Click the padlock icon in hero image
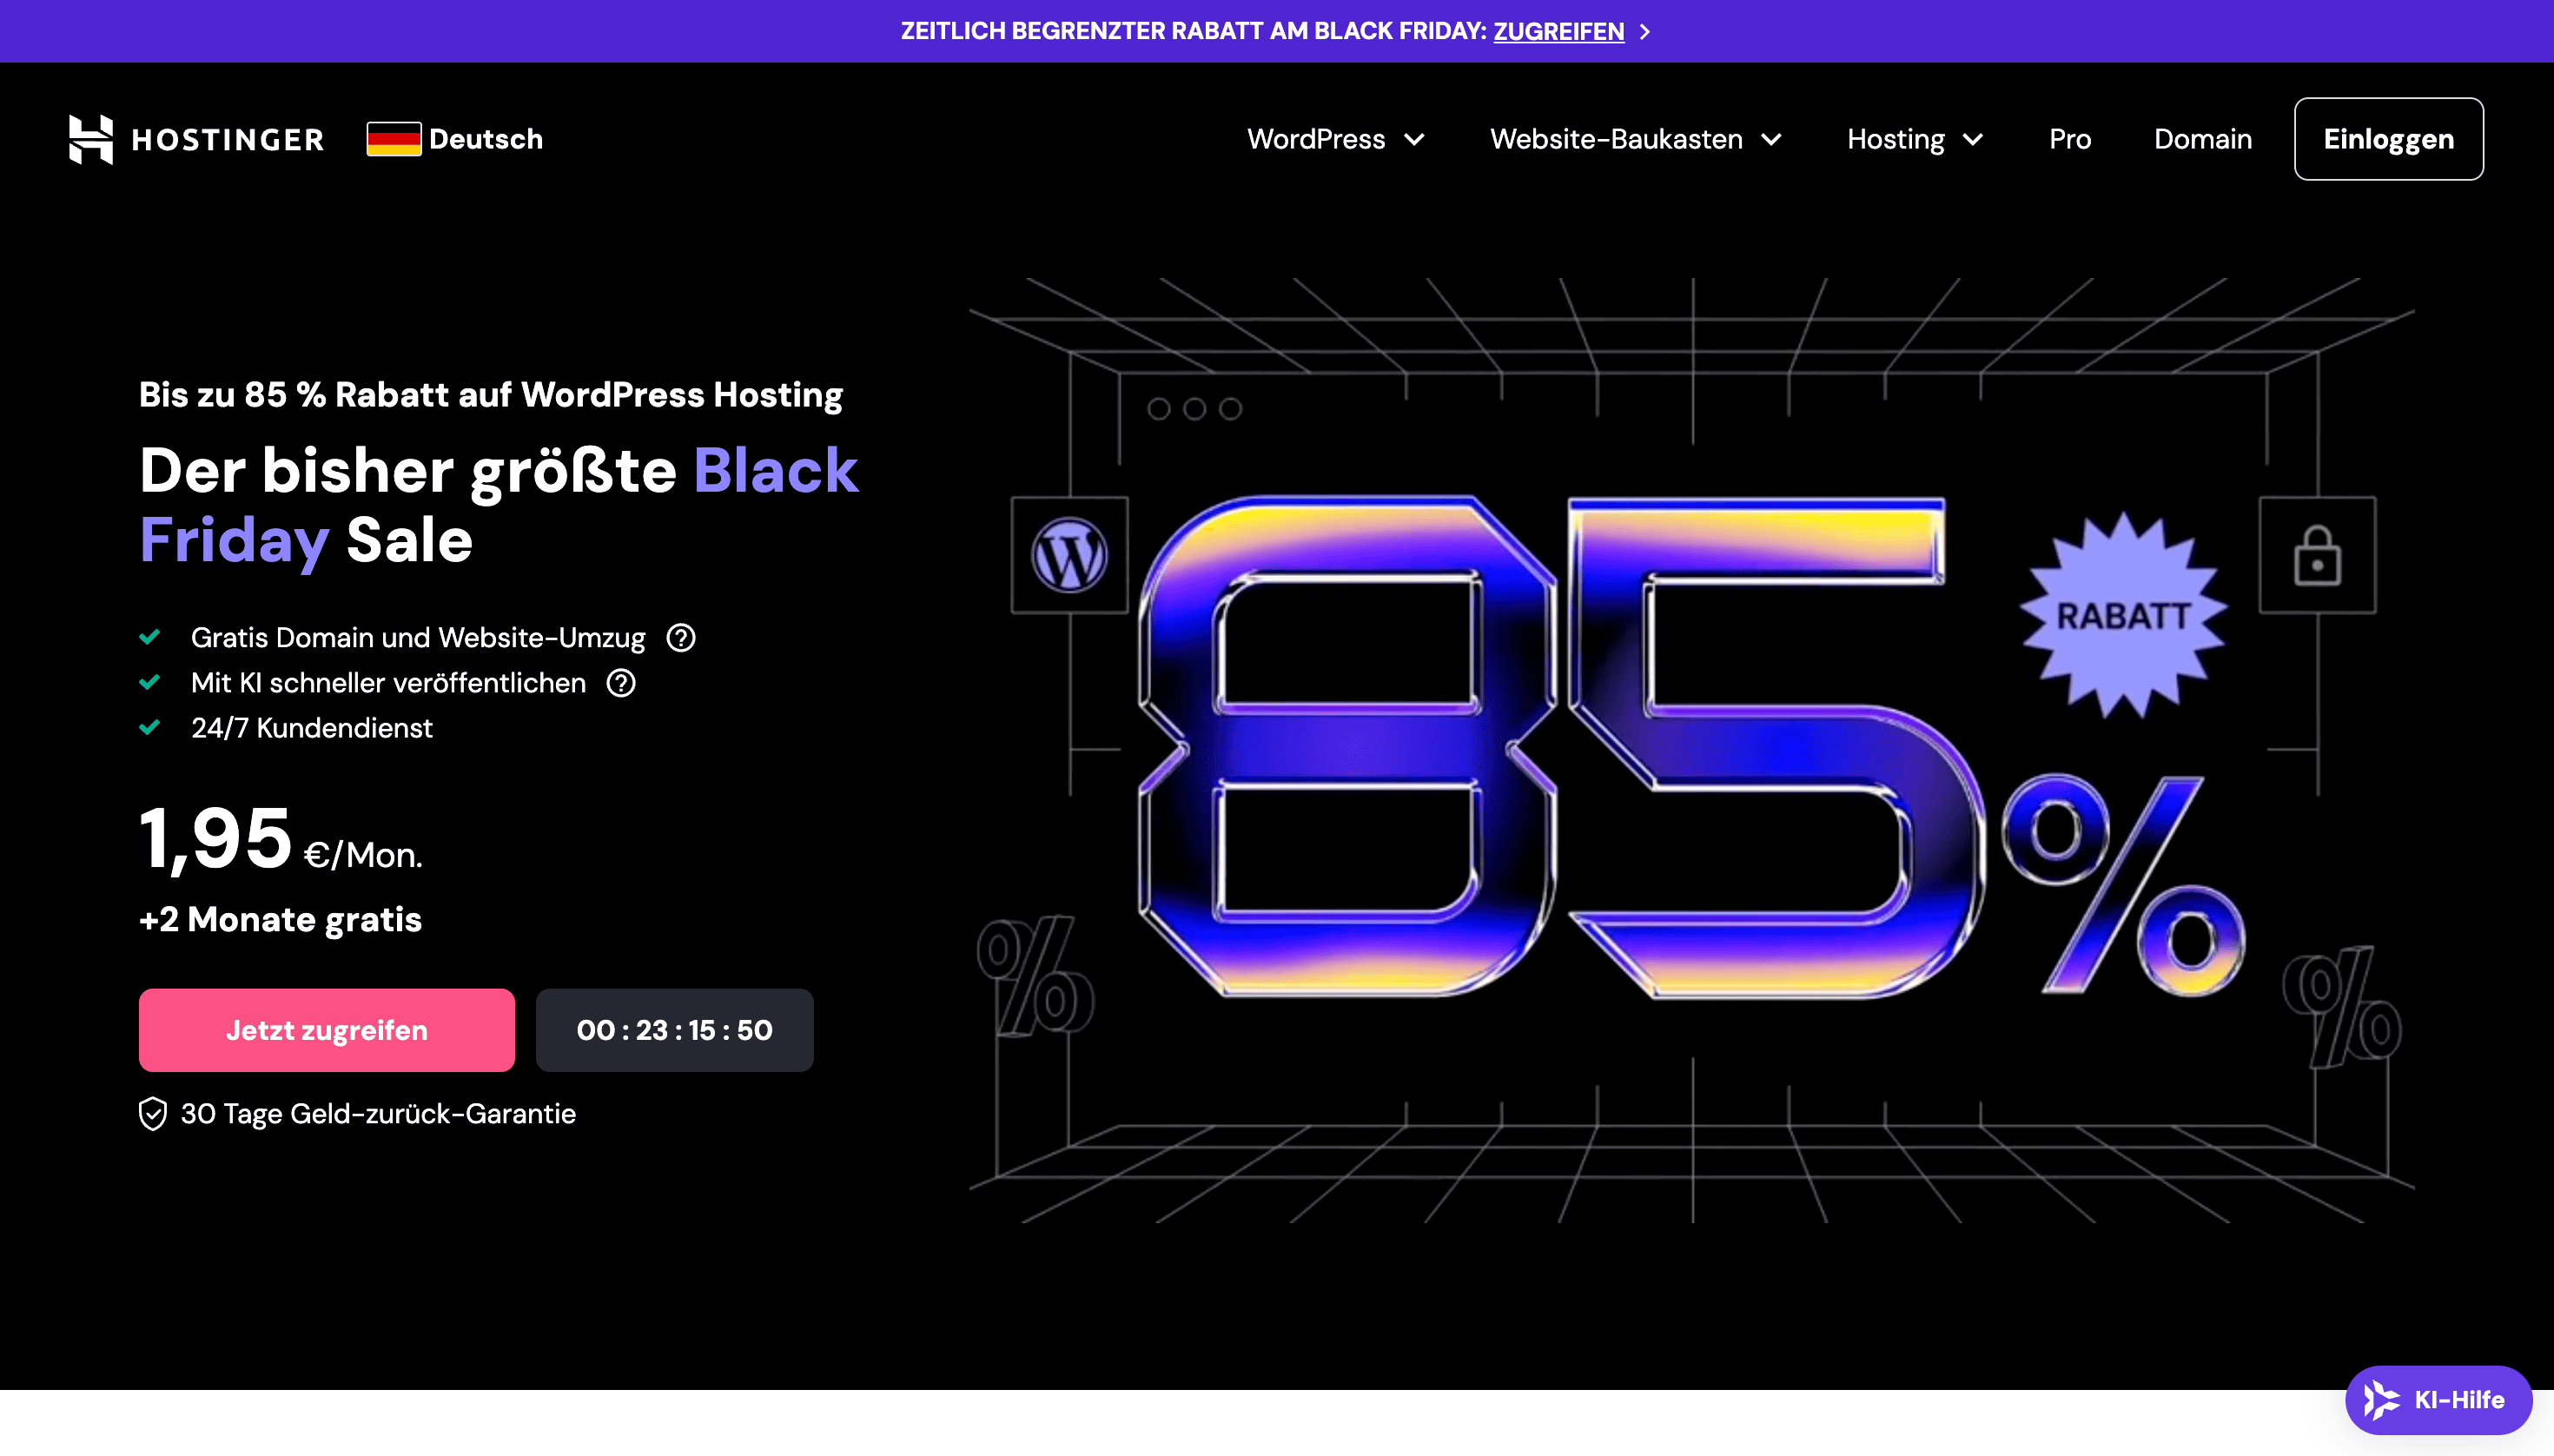 point(2316,556)
